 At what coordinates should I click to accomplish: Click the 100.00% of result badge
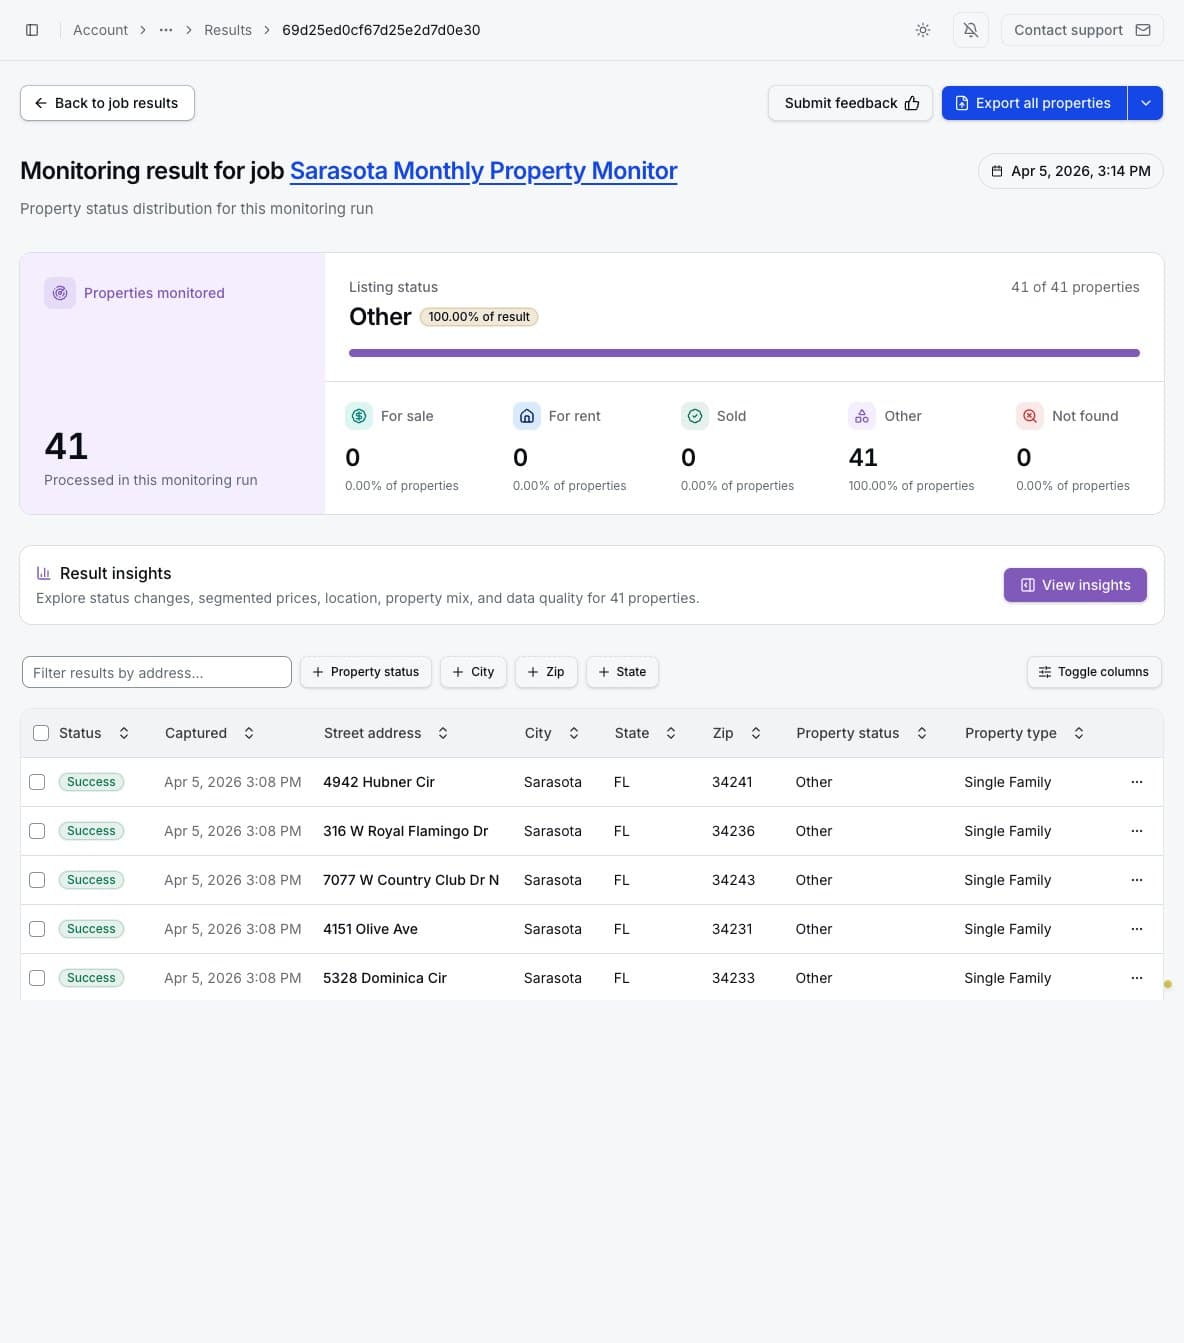tap(479, 317)
